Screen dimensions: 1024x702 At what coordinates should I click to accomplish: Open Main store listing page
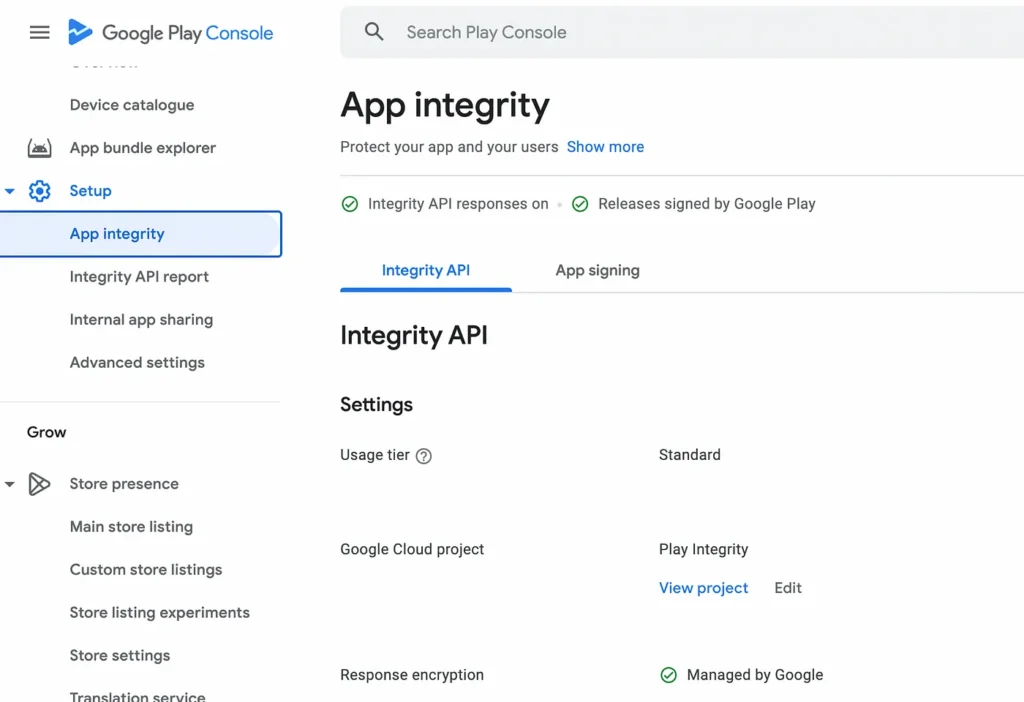point(131,527)
